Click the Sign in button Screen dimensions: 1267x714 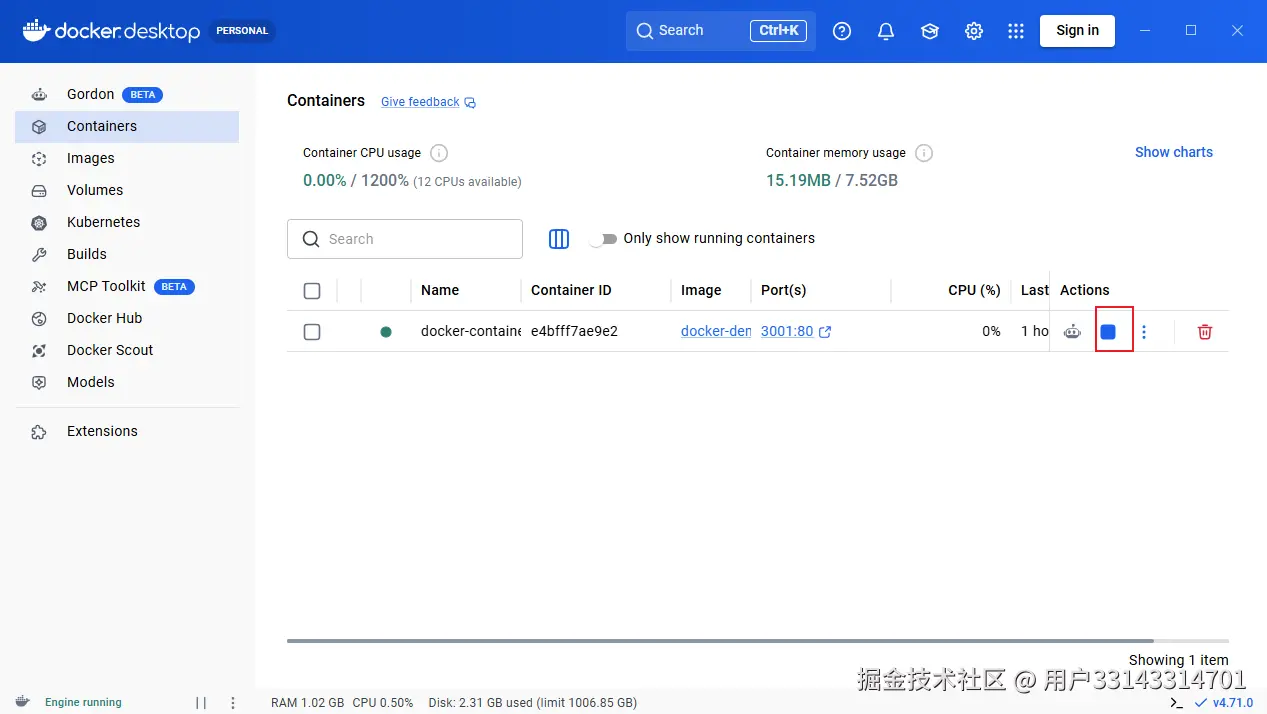pos(1077,31)
